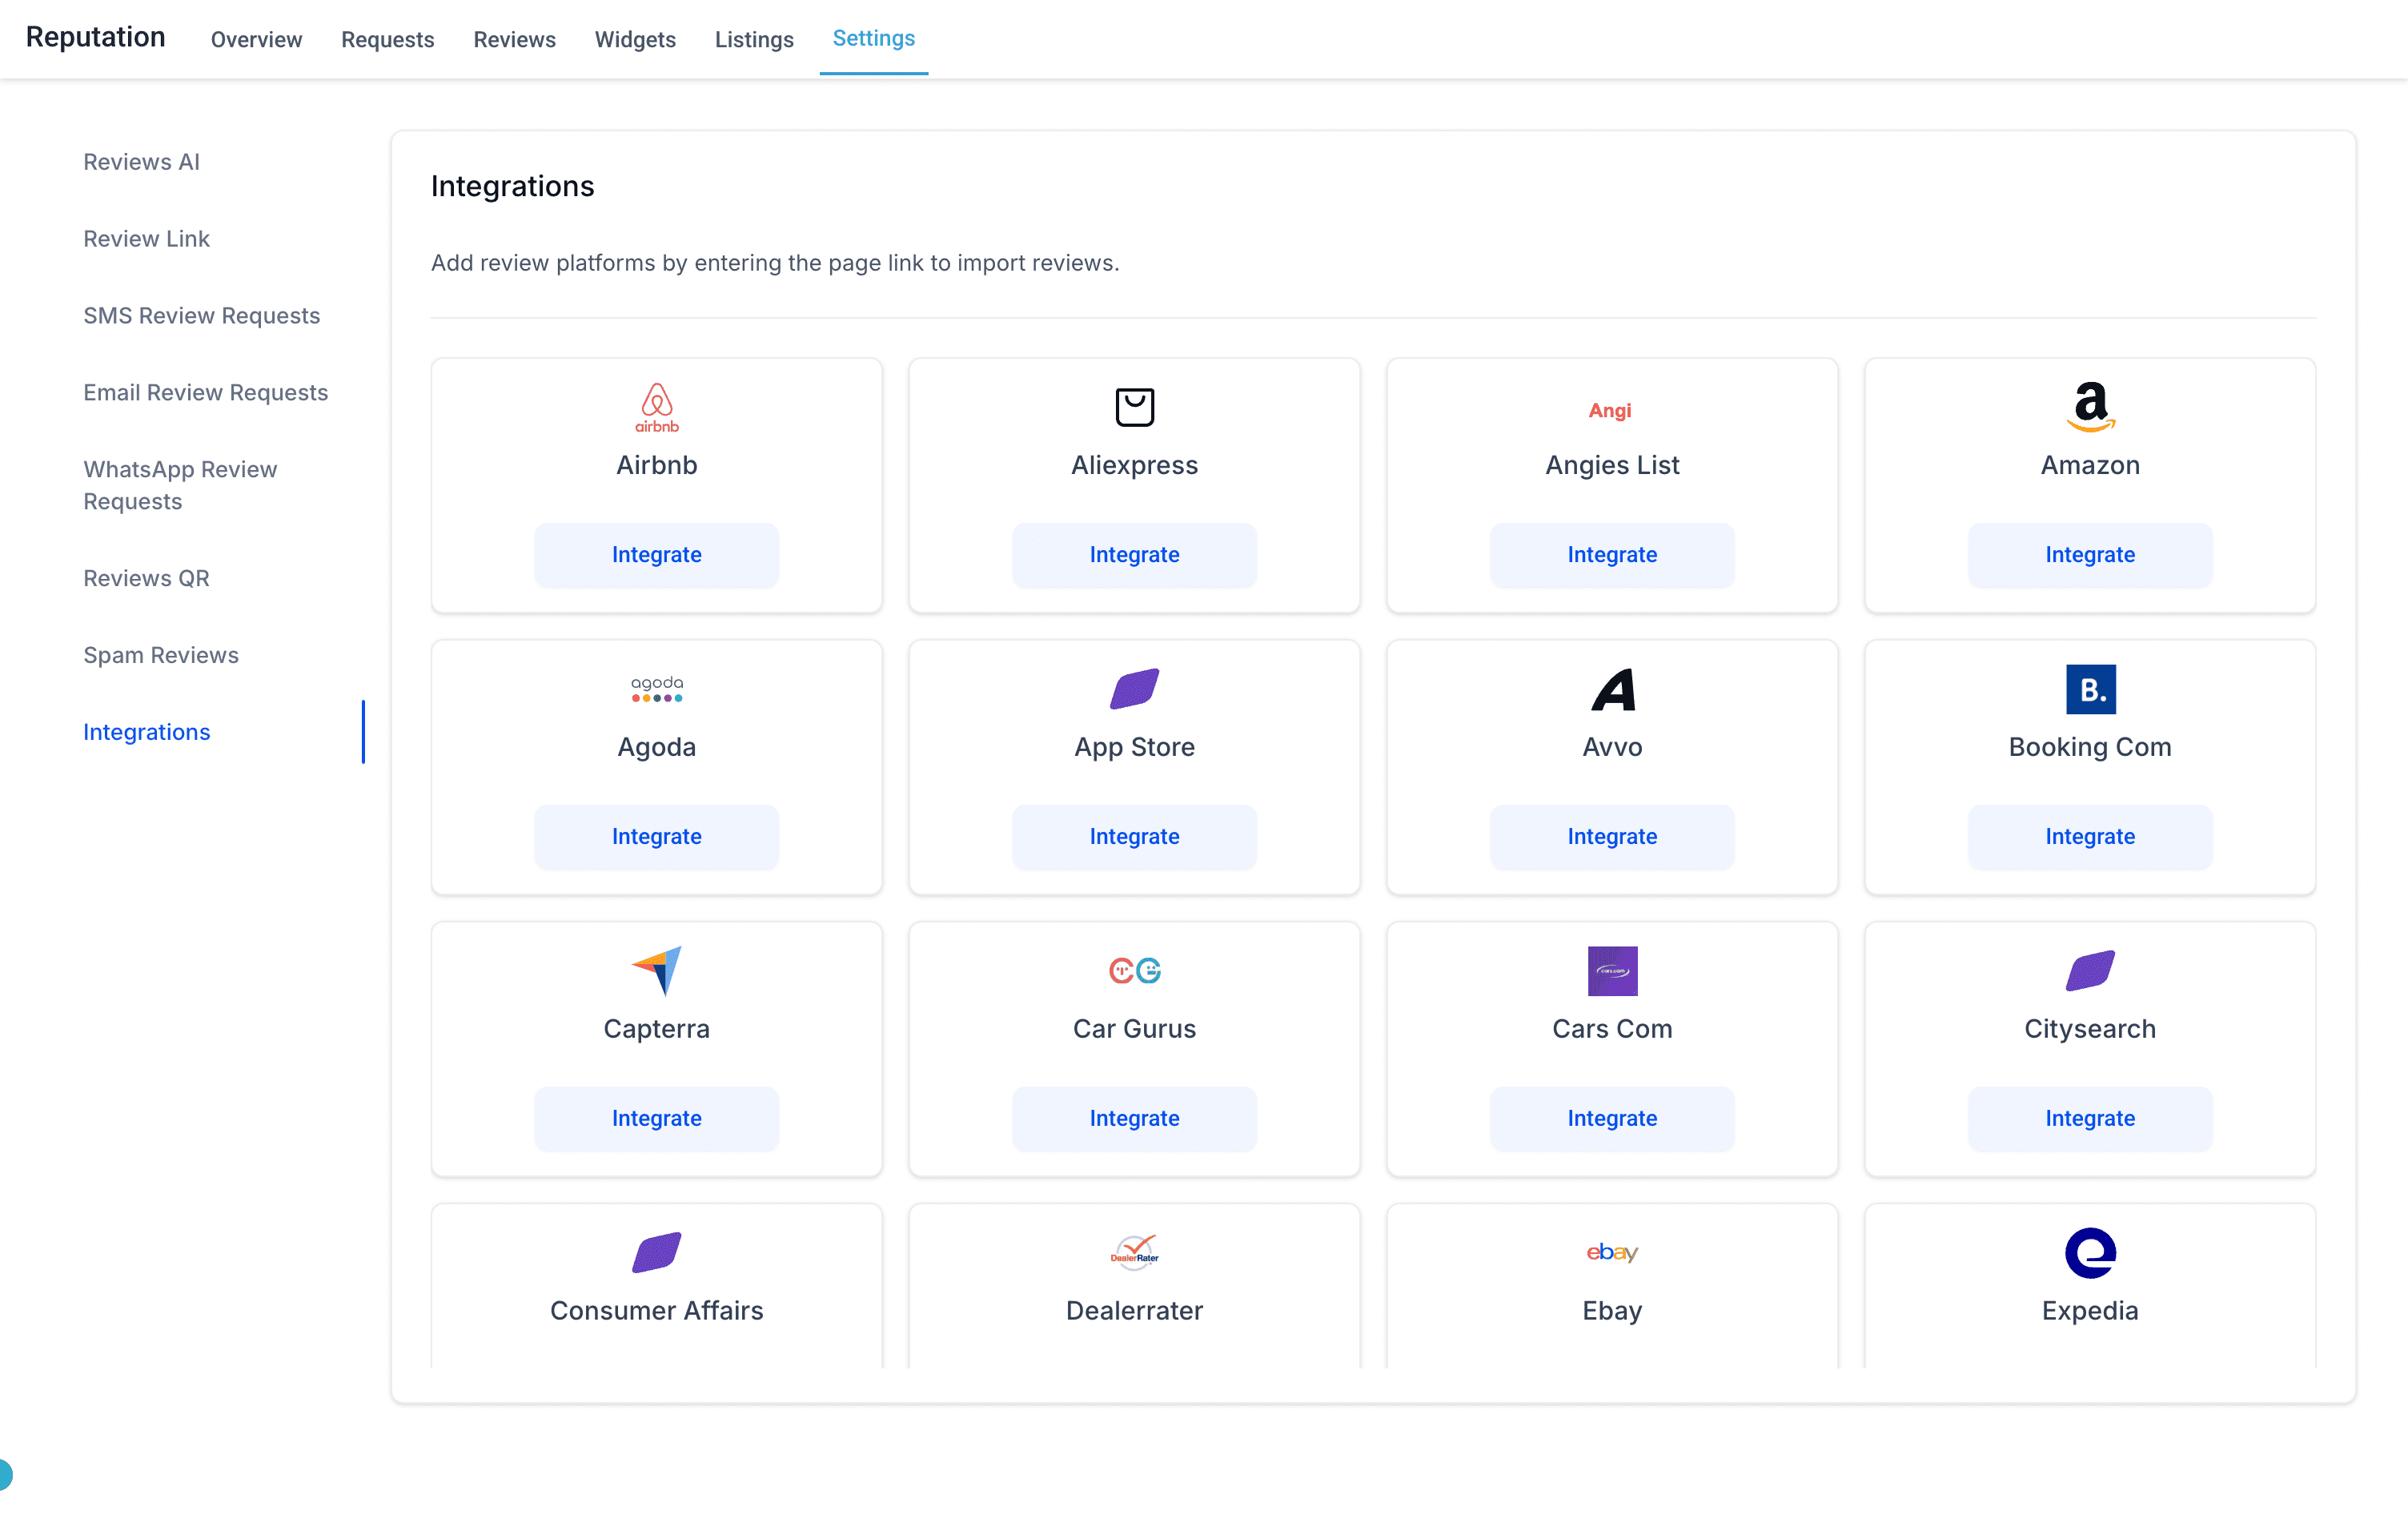Viewport: 2408px width, 1523px height.
Task: Integrate the Airbnb review platform
Action: (x=656, y=555)
